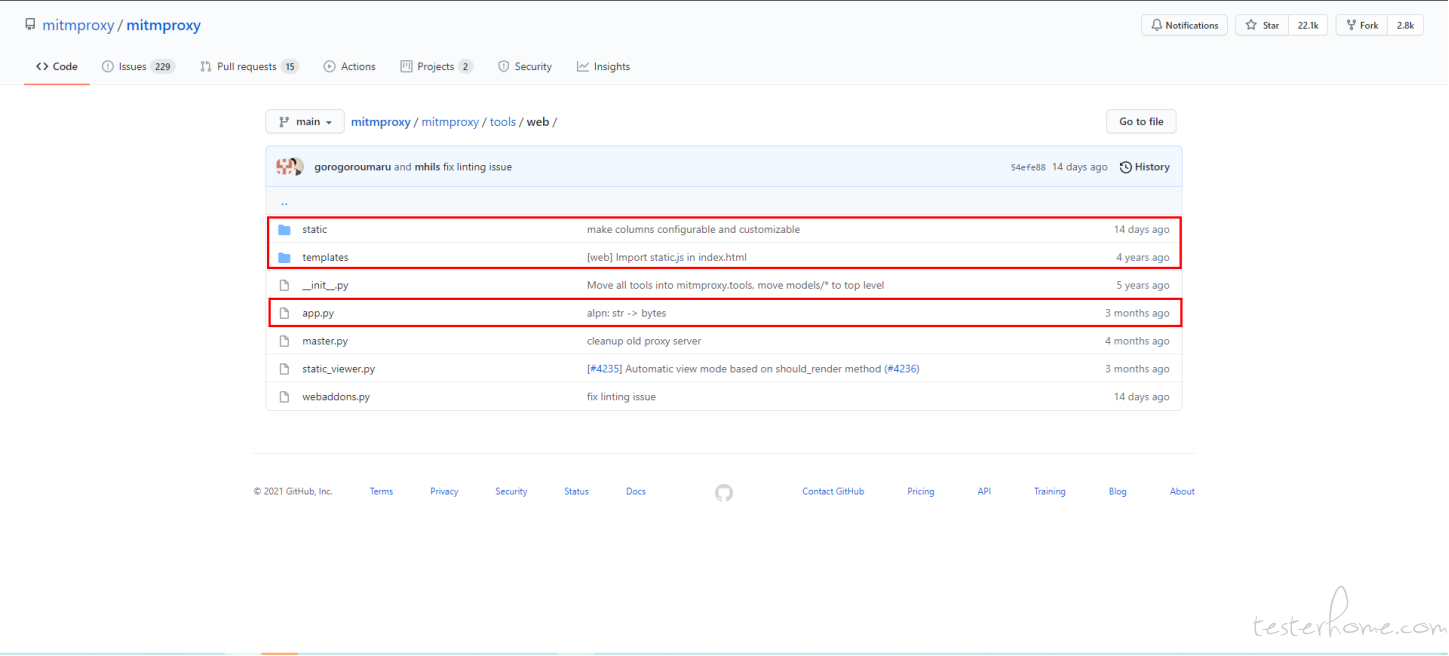Go to parent directory via the .. link
Viewport: 1449px width, 656px height.
pyautogui.click(x=284, y=202)
